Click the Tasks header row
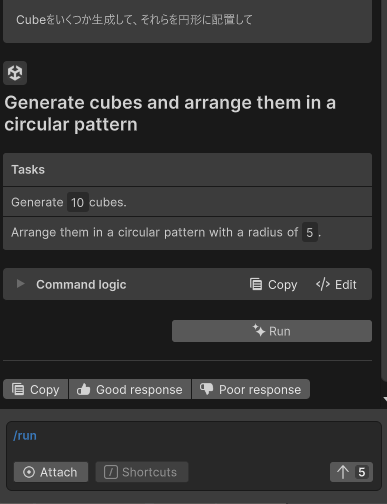Image resolution: width=387 pixels, height=504 pixels. click(x=187, y=170)
